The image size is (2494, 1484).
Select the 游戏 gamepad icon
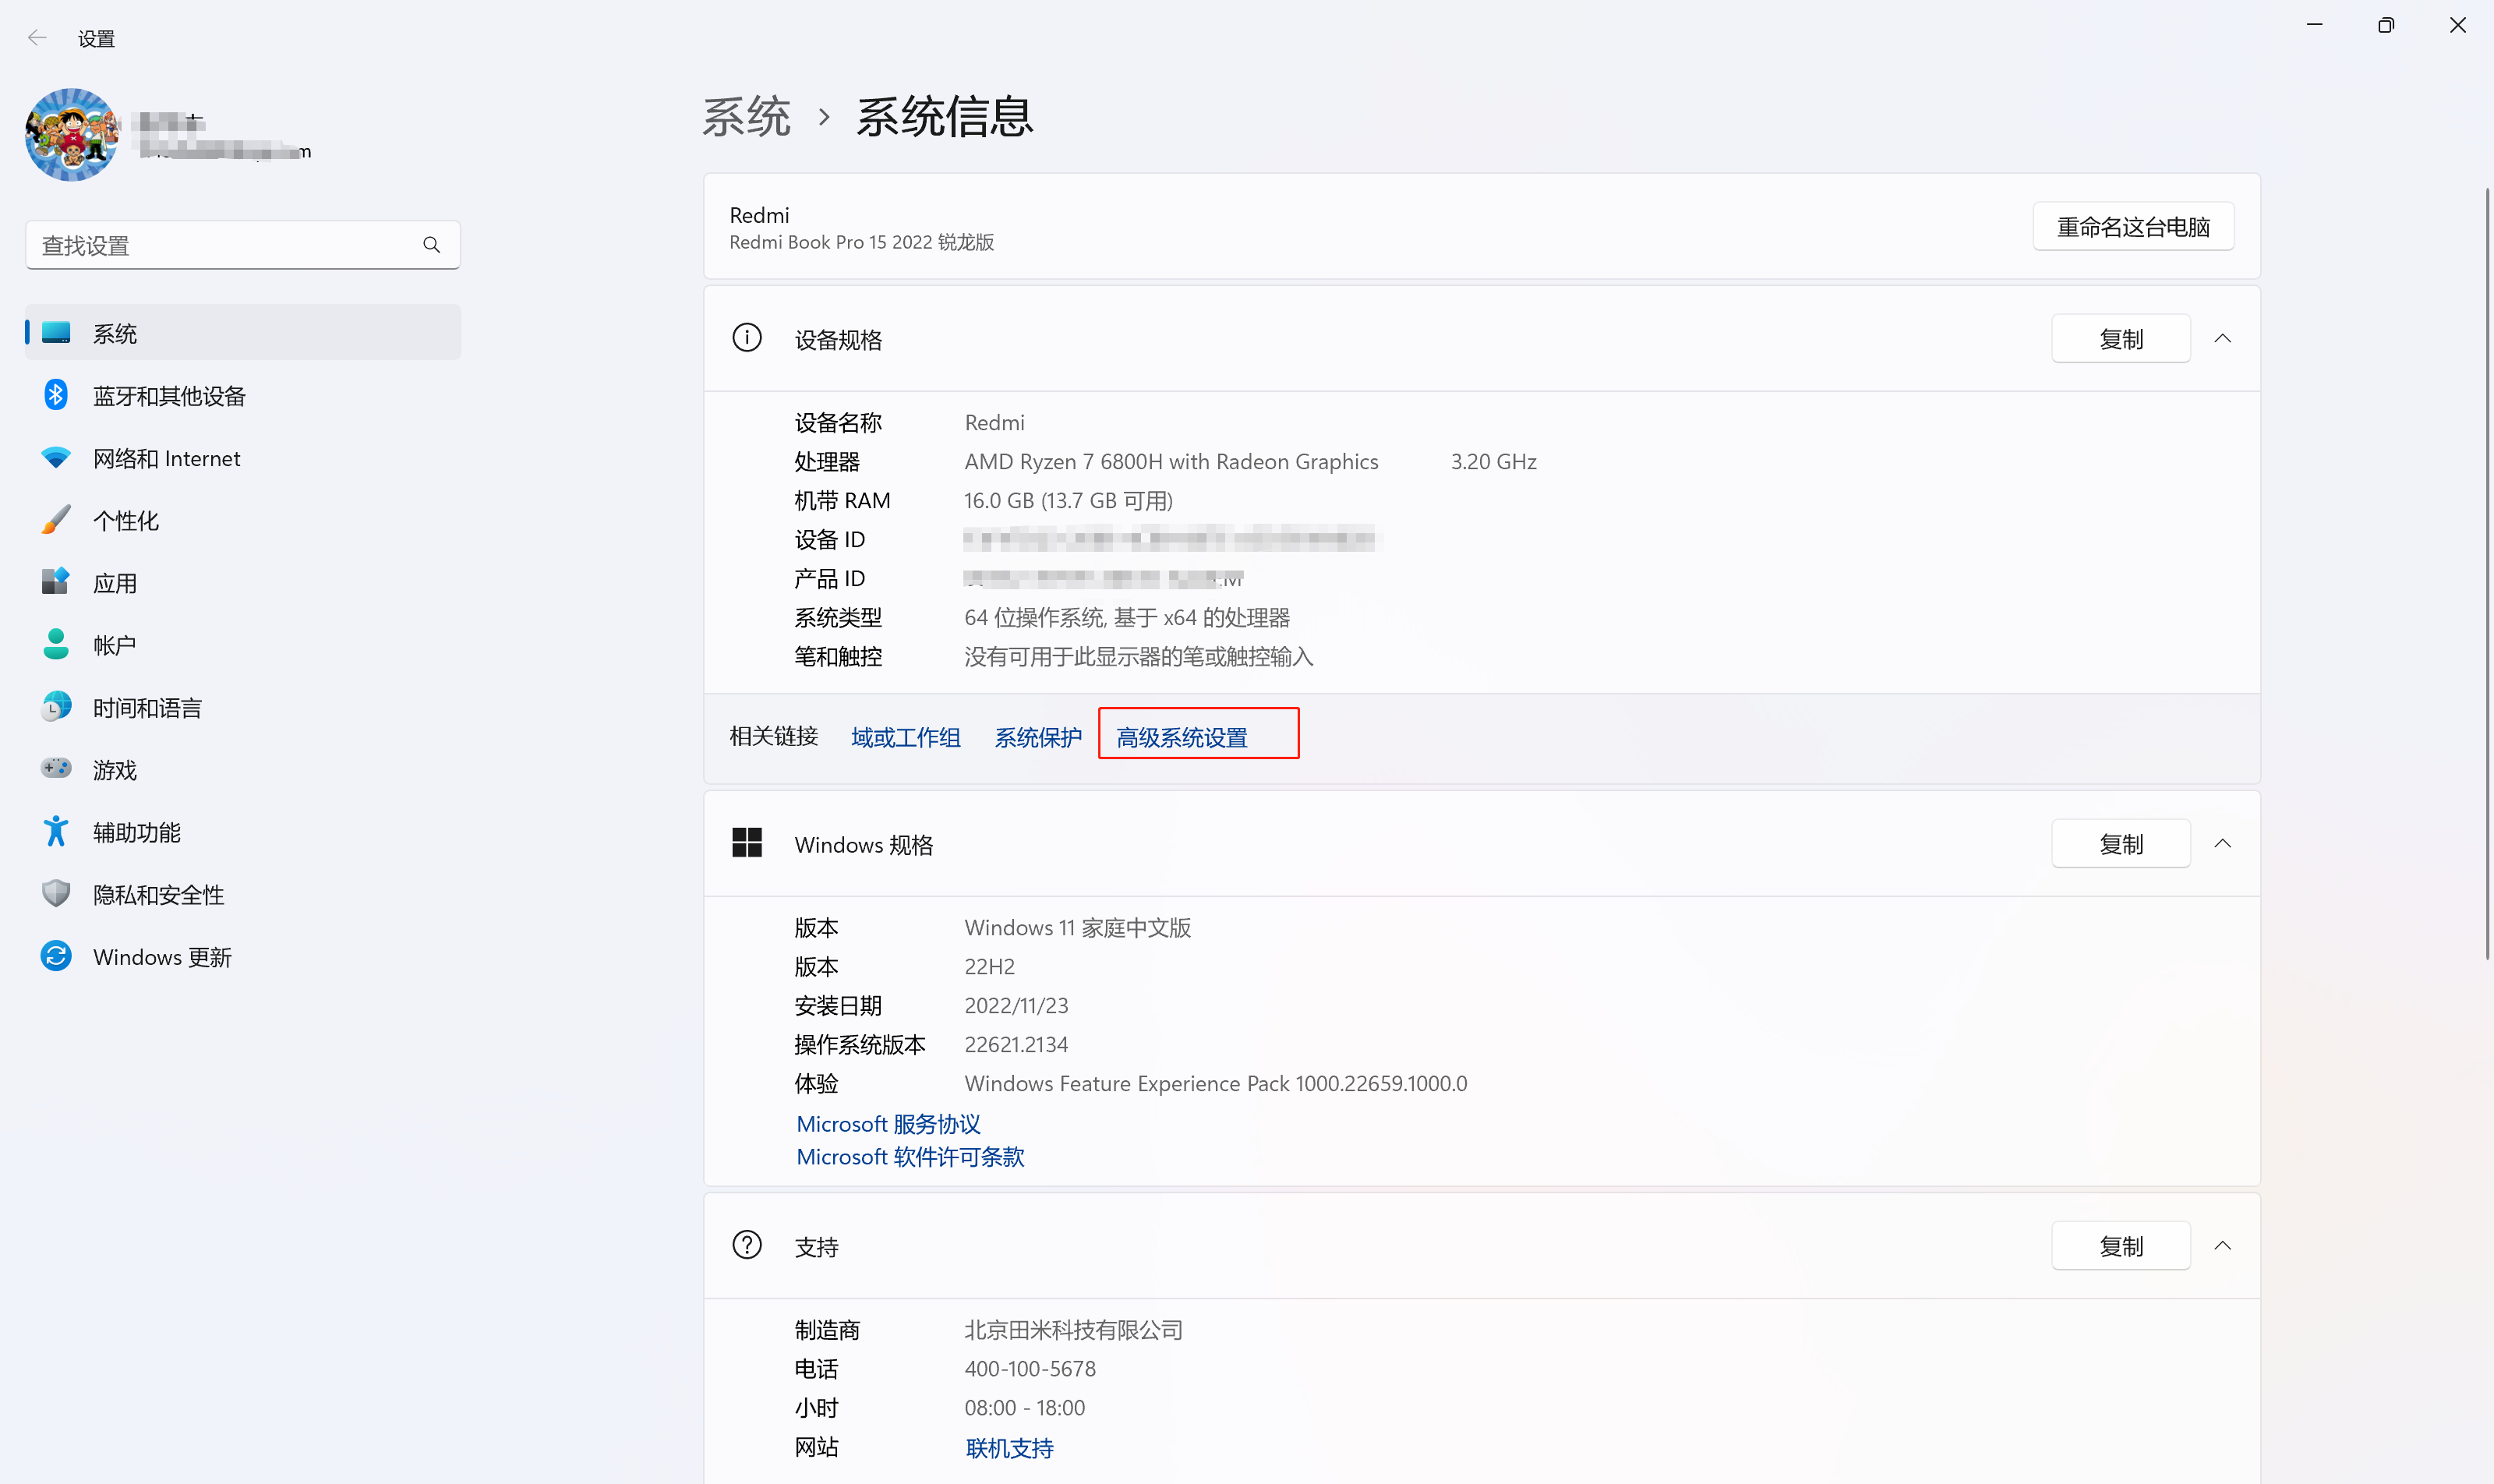(x=56, y=769)
